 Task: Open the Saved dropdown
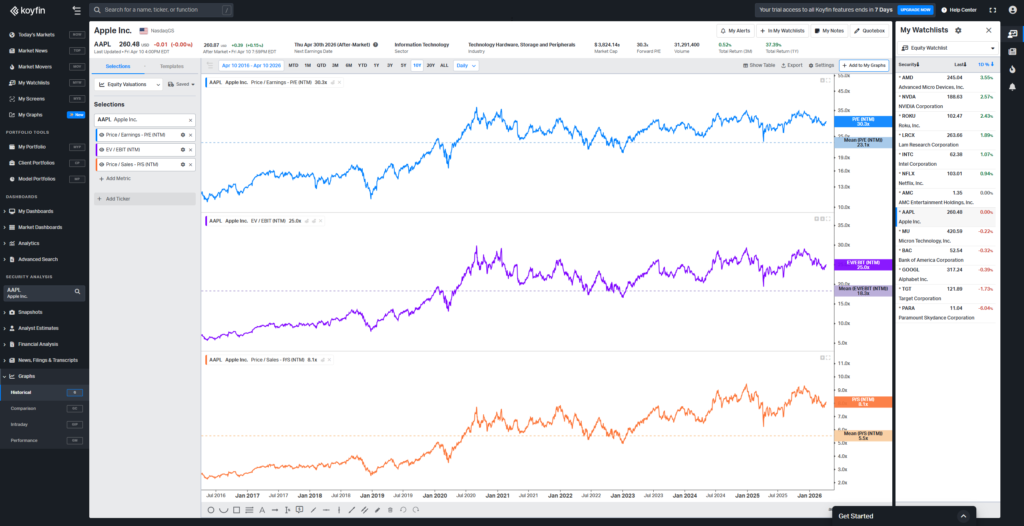(x=181, y=84)
